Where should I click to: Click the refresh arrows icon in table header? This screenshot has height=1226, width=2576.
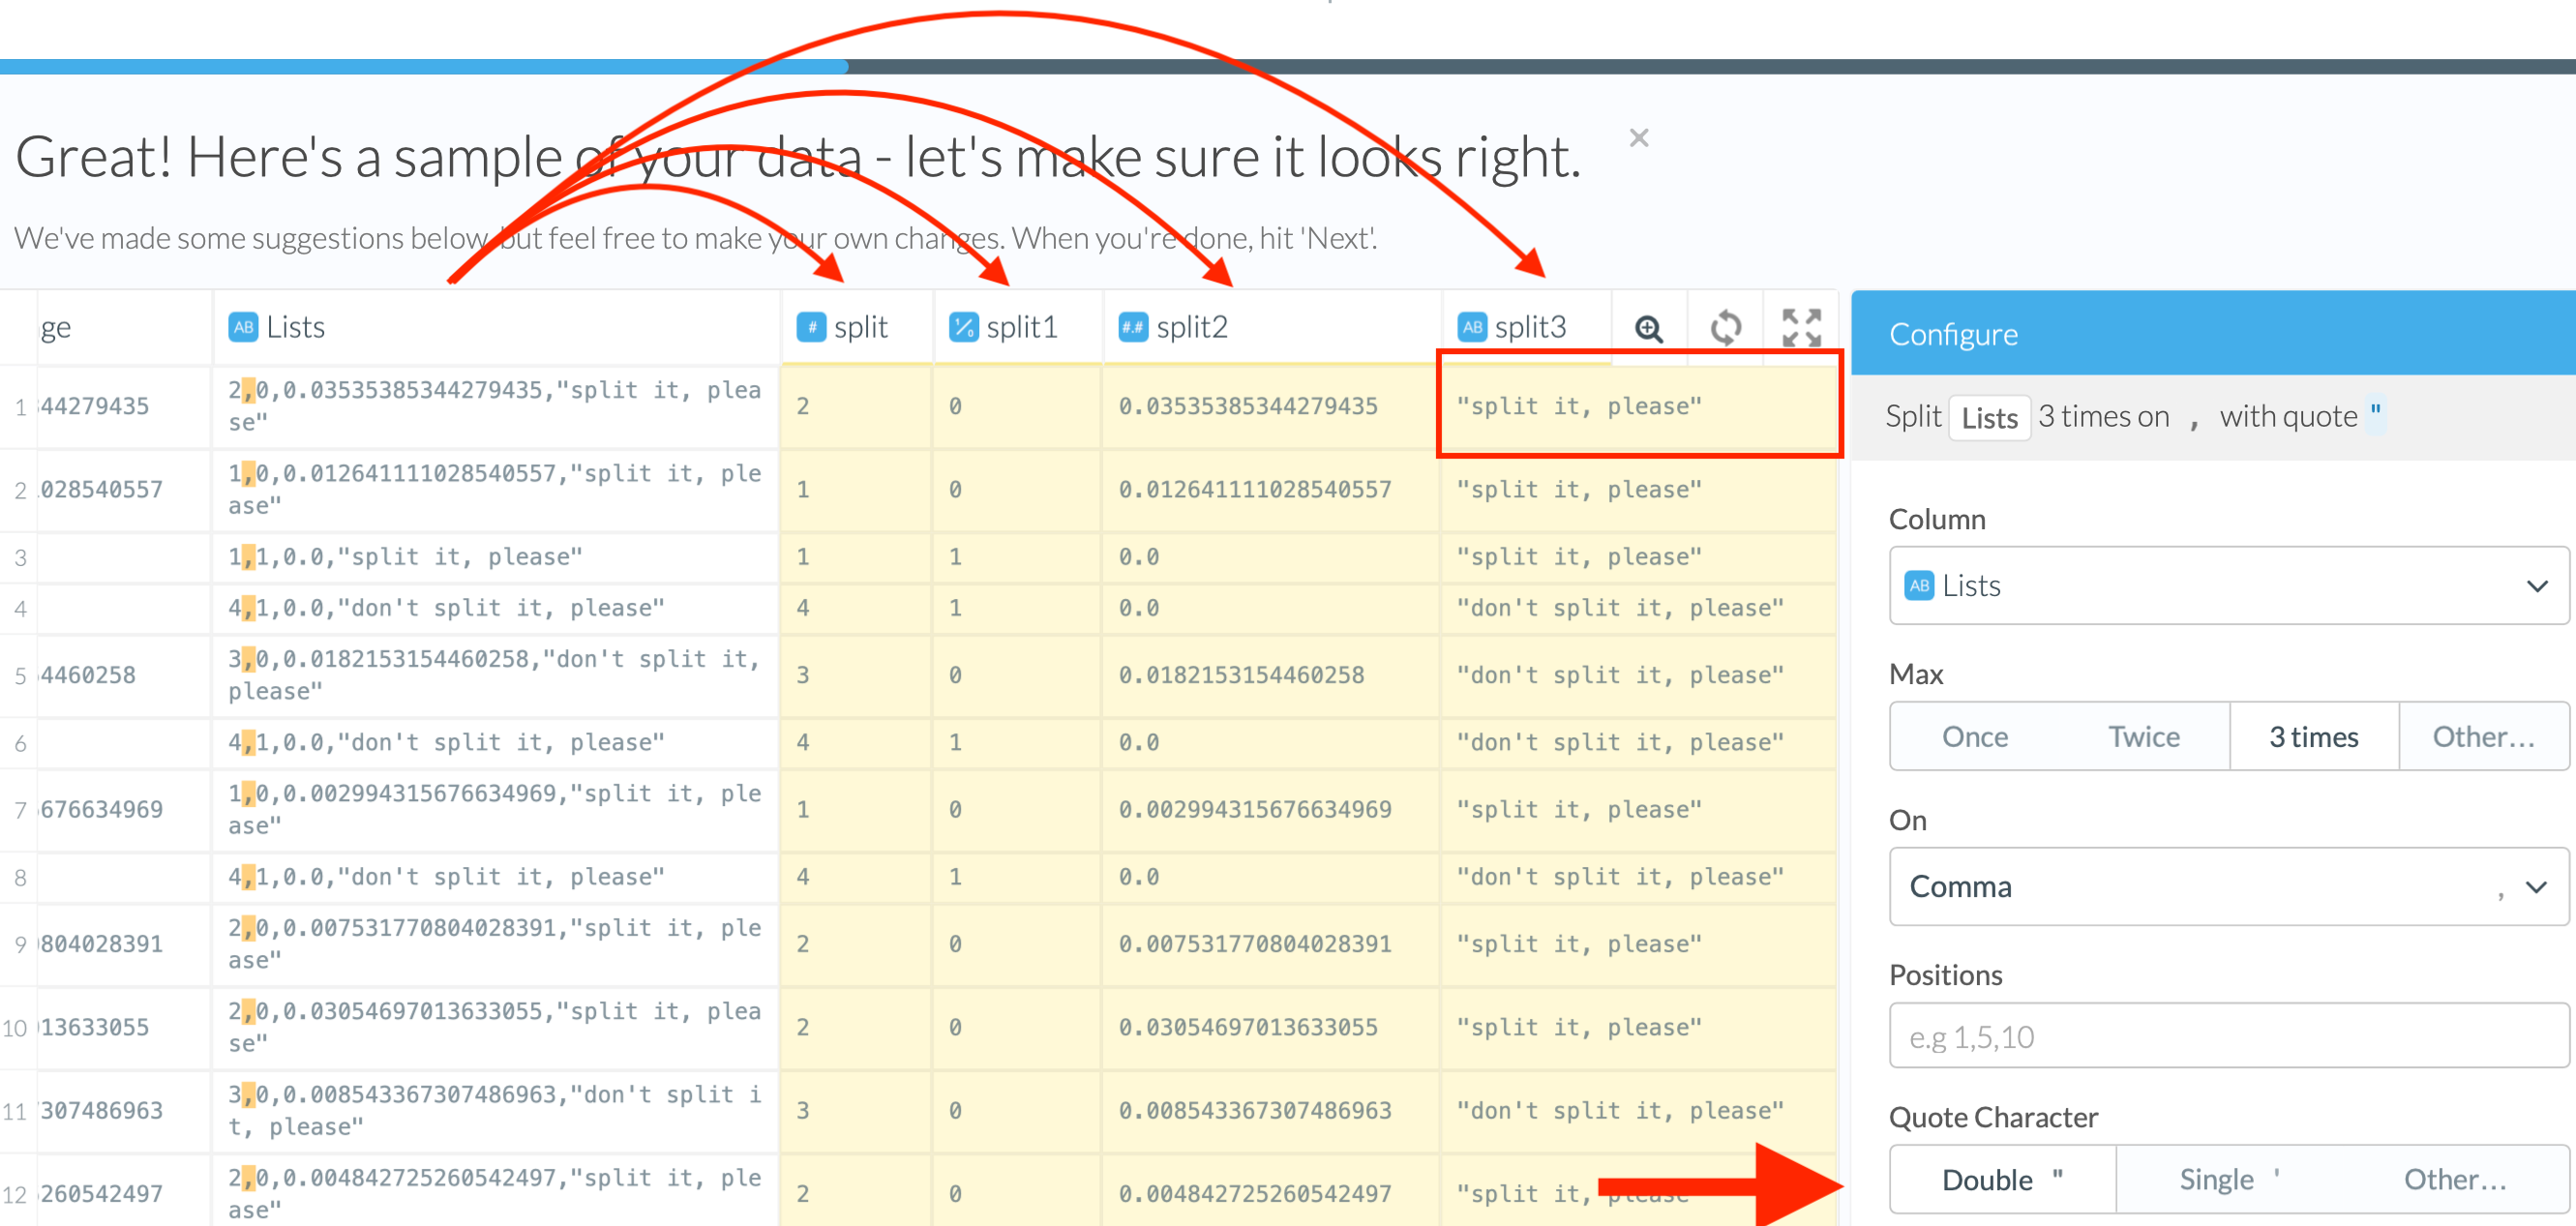(1725, 328)
